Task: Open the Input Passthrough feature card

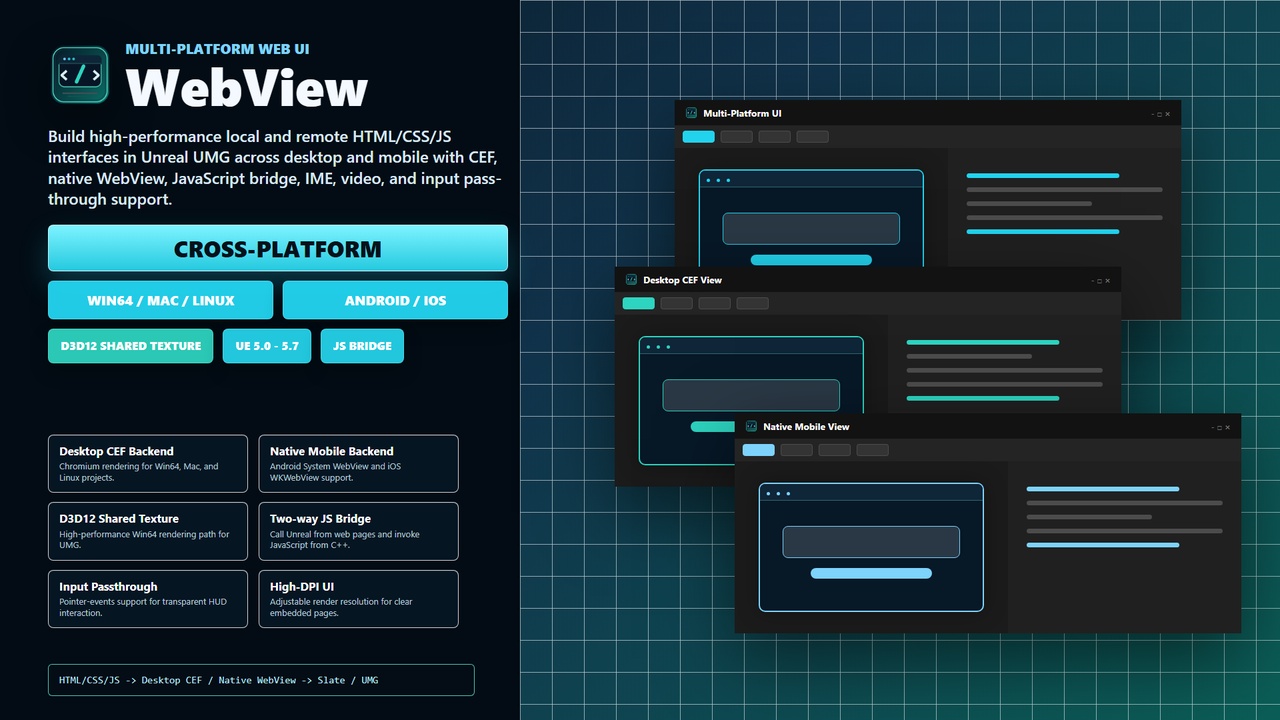Action: pos(148,599)
